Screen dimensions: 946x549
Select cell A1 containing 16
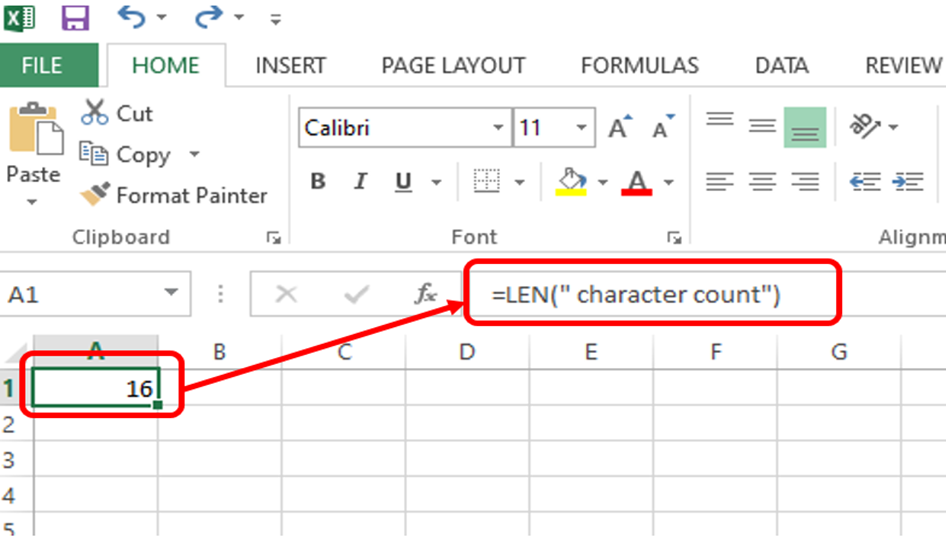point(96,387)
